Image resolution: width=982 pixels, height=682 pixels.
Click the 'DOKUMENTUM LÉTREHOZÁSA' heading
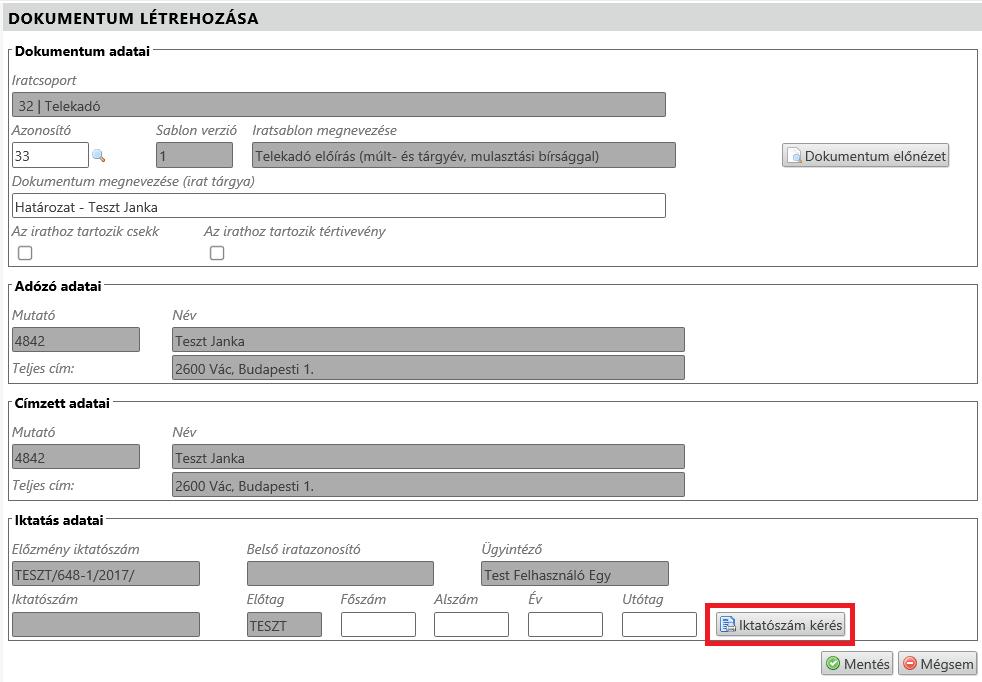click(x=133, y=18)
